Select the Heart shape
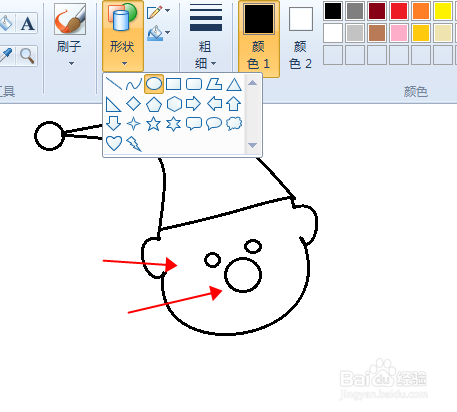This screenshot has width=457, height=412. coord(114,143)
